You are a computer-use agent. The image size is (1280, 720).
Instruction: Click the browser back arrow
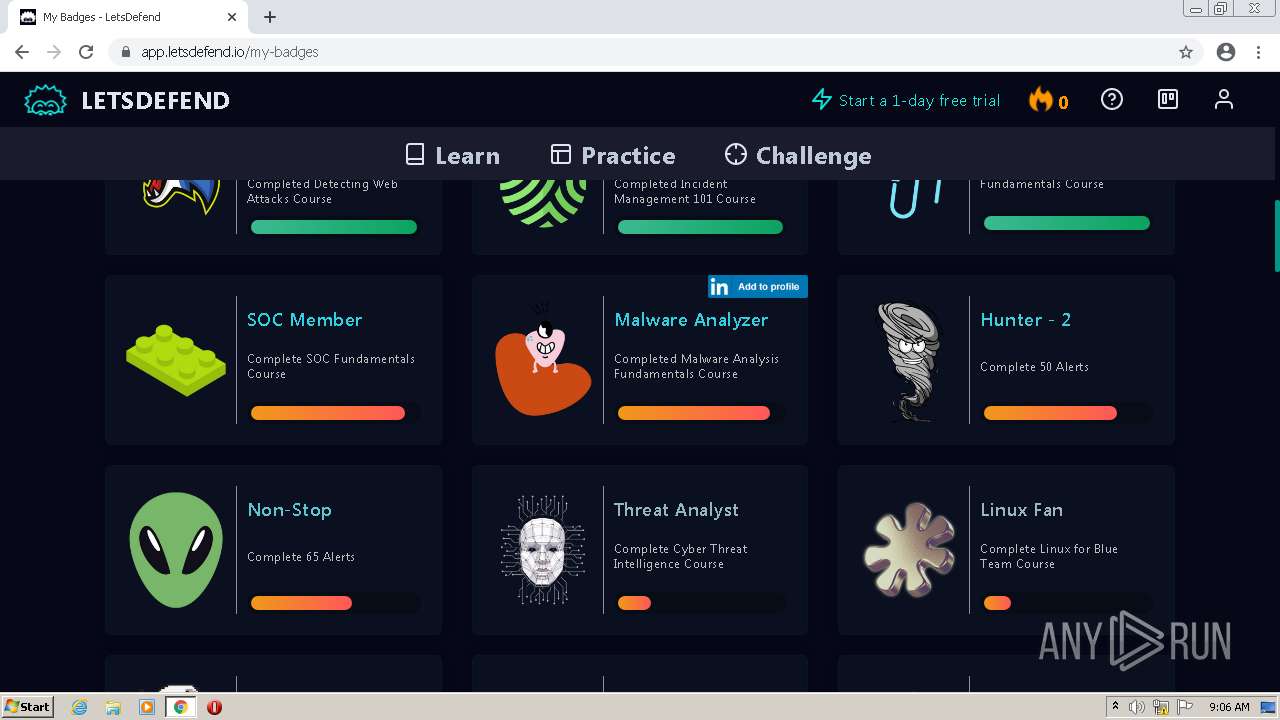coord(22,52)
